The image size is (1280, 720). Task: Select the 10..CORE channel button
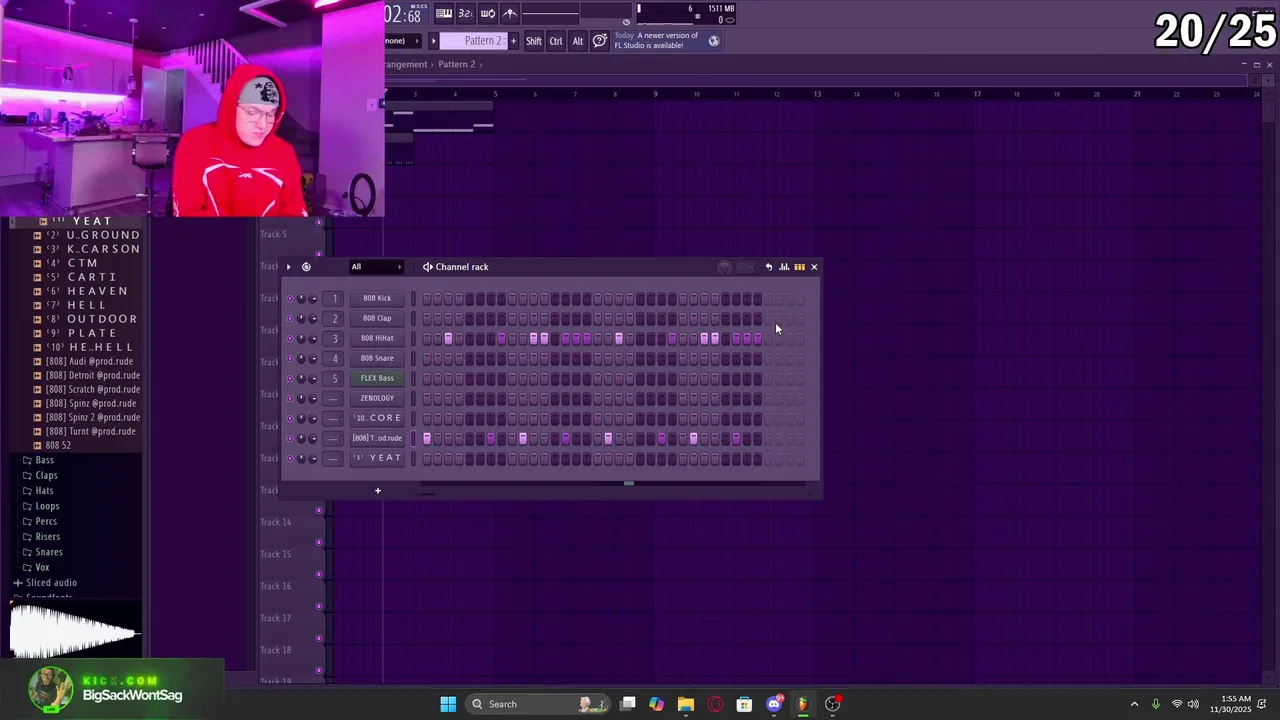[377, 418]
